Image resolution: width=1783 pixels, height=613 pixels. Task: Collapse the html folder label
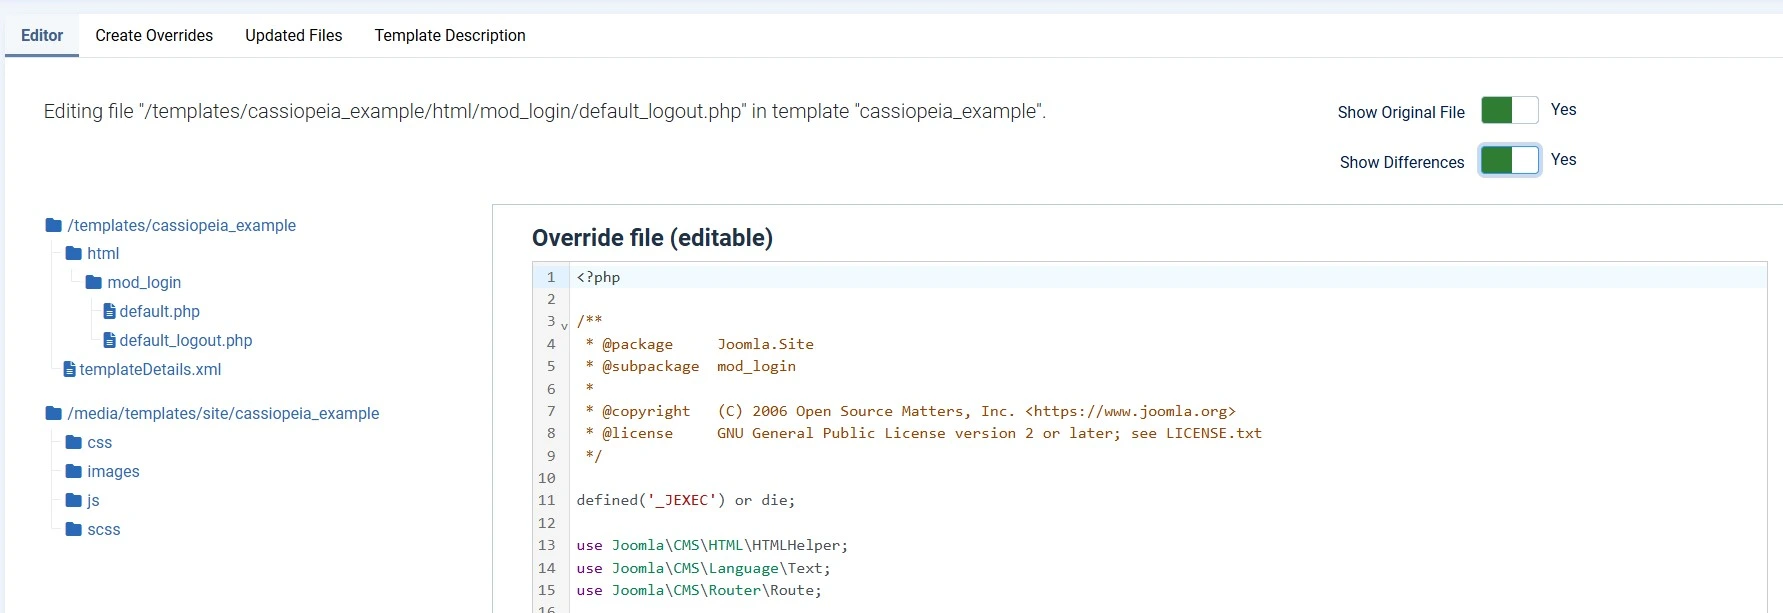click(x=103, y=253)
